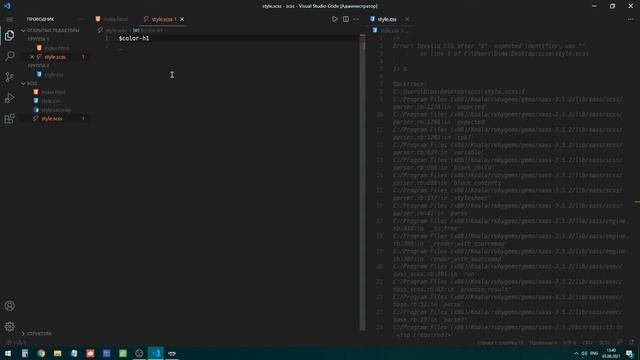Click the notifications bell in status bar
Viewport: 640px width, 360px height.
pyautogui.click(x=631, y=342)
